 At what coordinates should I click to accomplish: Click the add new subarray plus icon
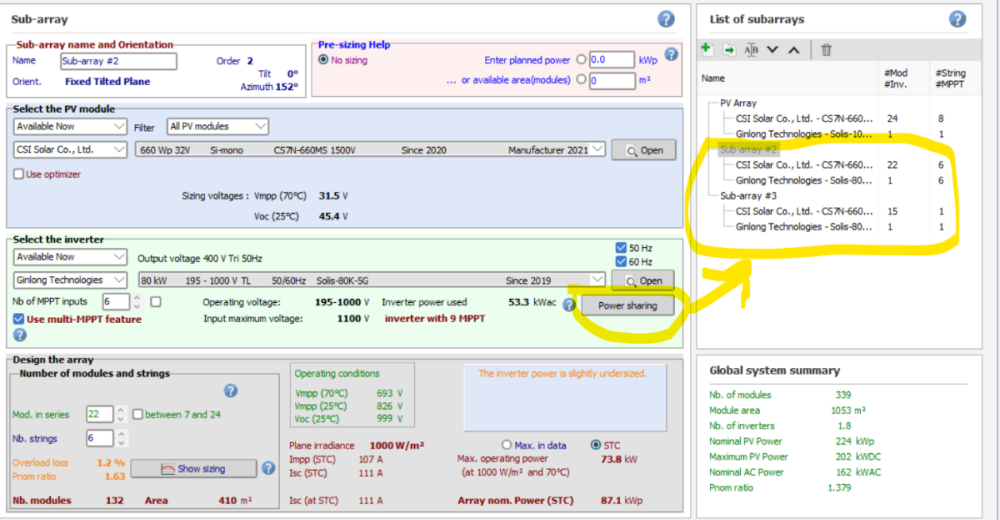707,49
